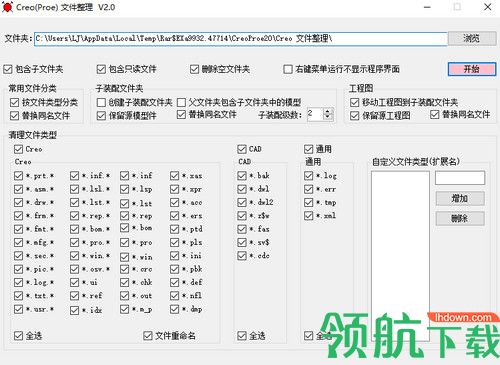The height and width of the screenshot is (365, 500).
Task: Focus the 文件夹 path input field
Action: tap(240, 39)
